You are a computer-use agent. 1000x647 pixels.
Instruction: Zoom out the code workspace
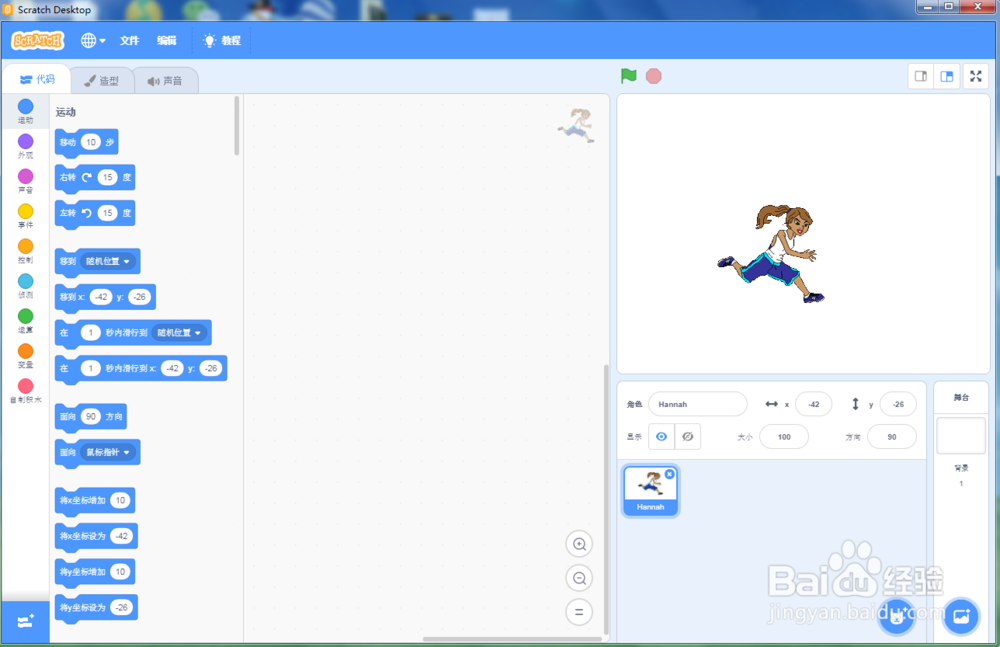tap(579, 578)
